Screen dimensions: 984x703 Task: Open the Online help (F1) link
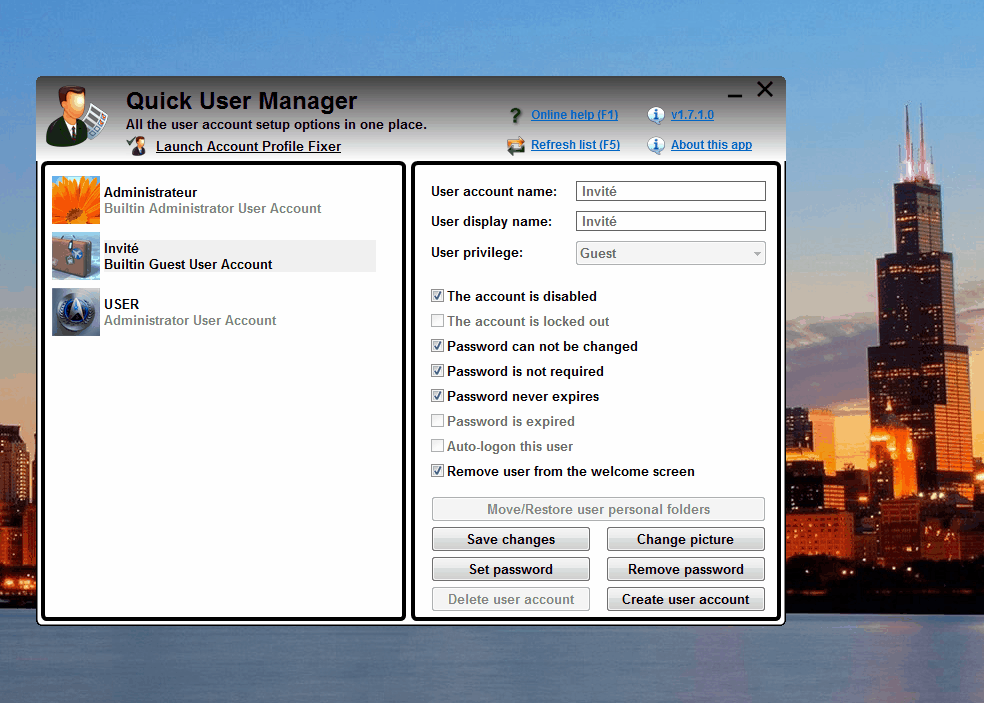(574, 114)
